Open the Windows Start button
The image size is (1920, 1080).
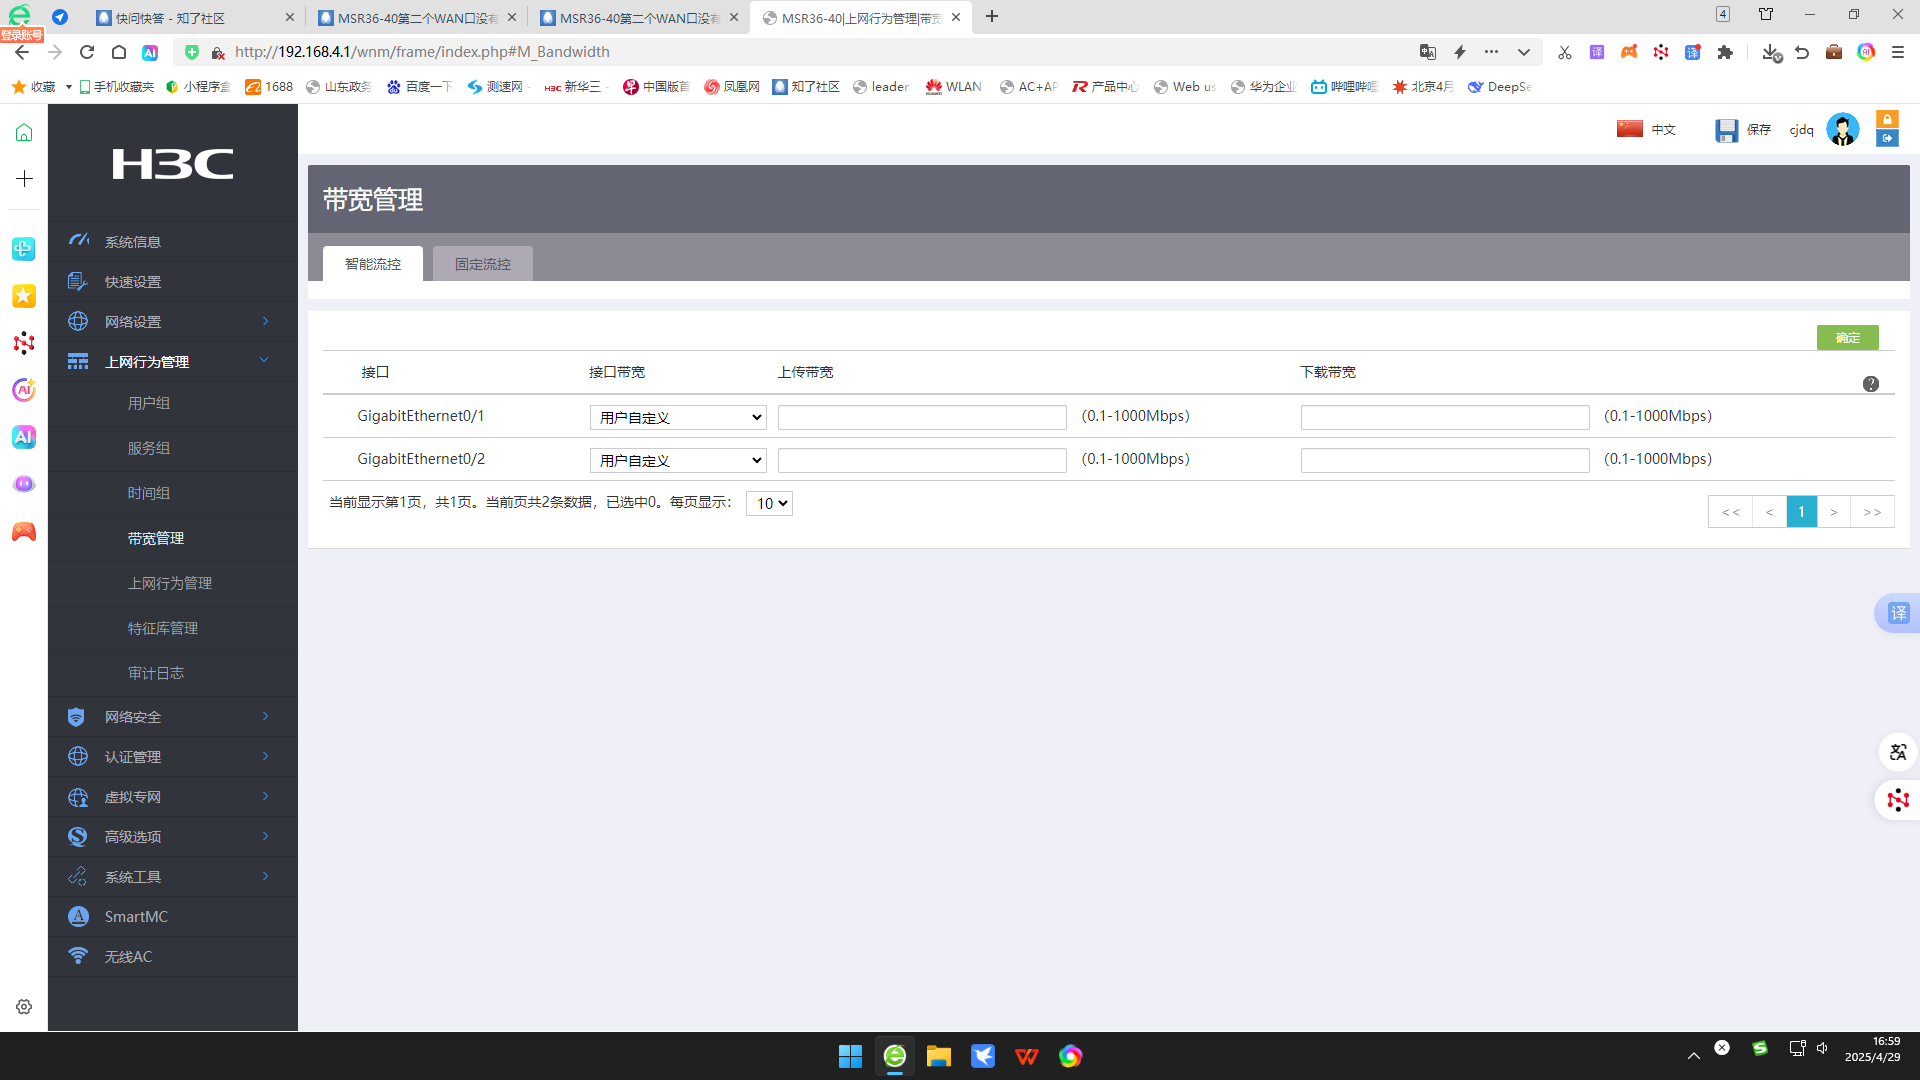pos(850,1056)
